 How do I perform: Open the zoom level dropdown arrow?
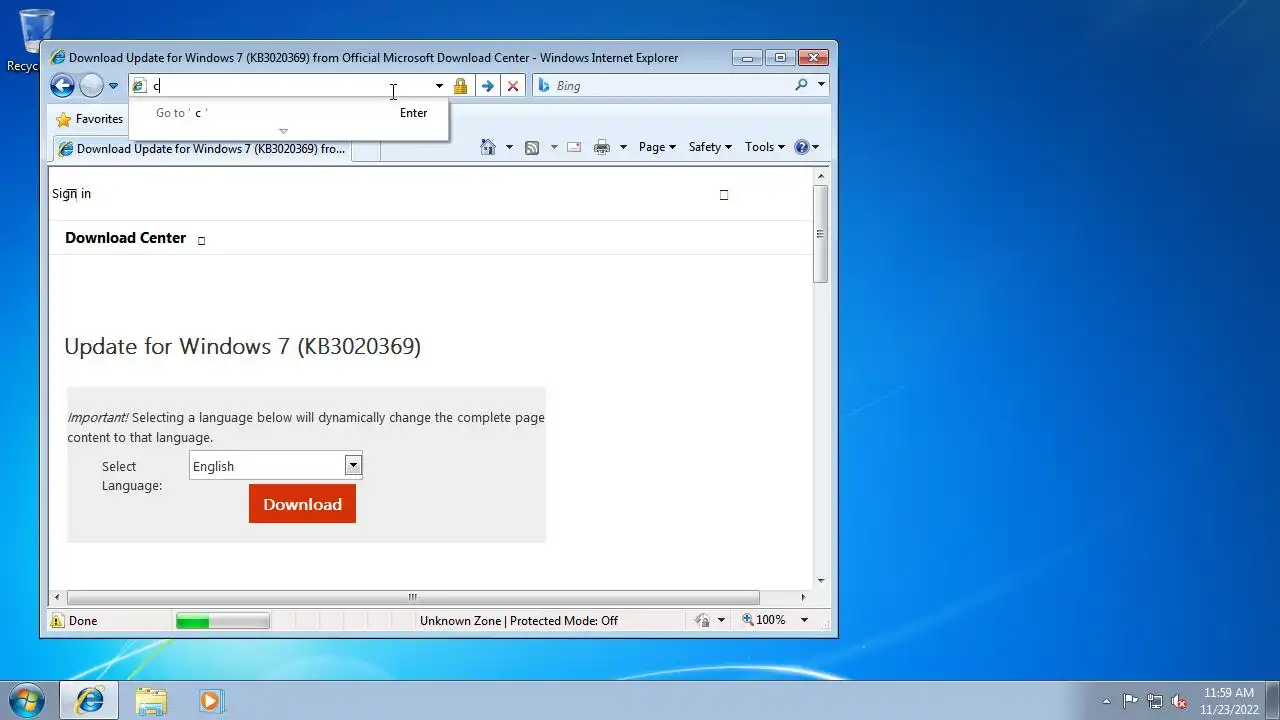point(804,620)
